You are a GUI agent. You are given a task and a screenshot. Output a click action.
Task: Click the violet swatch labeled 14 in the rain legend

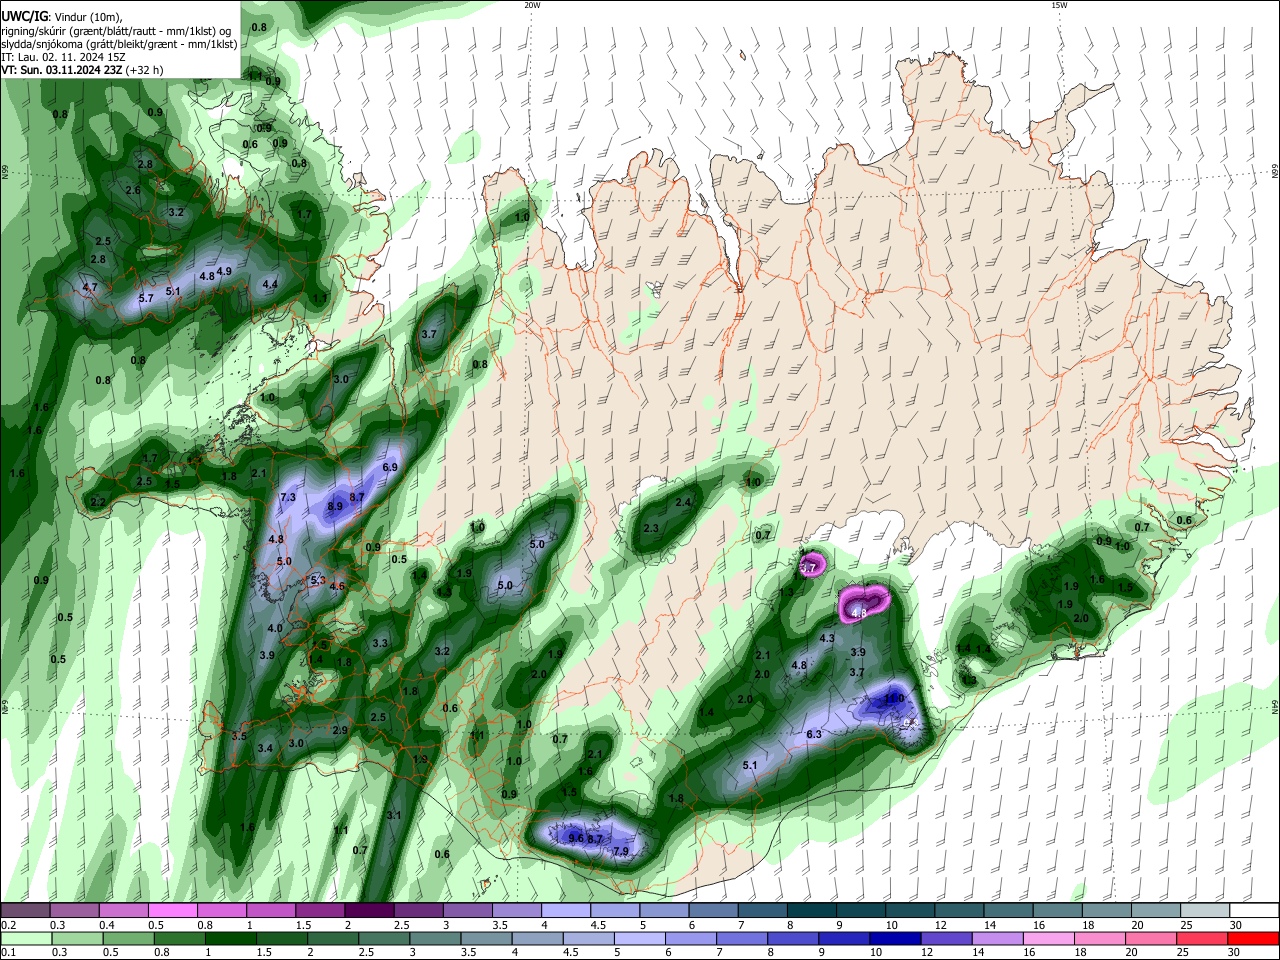point(998,939)
